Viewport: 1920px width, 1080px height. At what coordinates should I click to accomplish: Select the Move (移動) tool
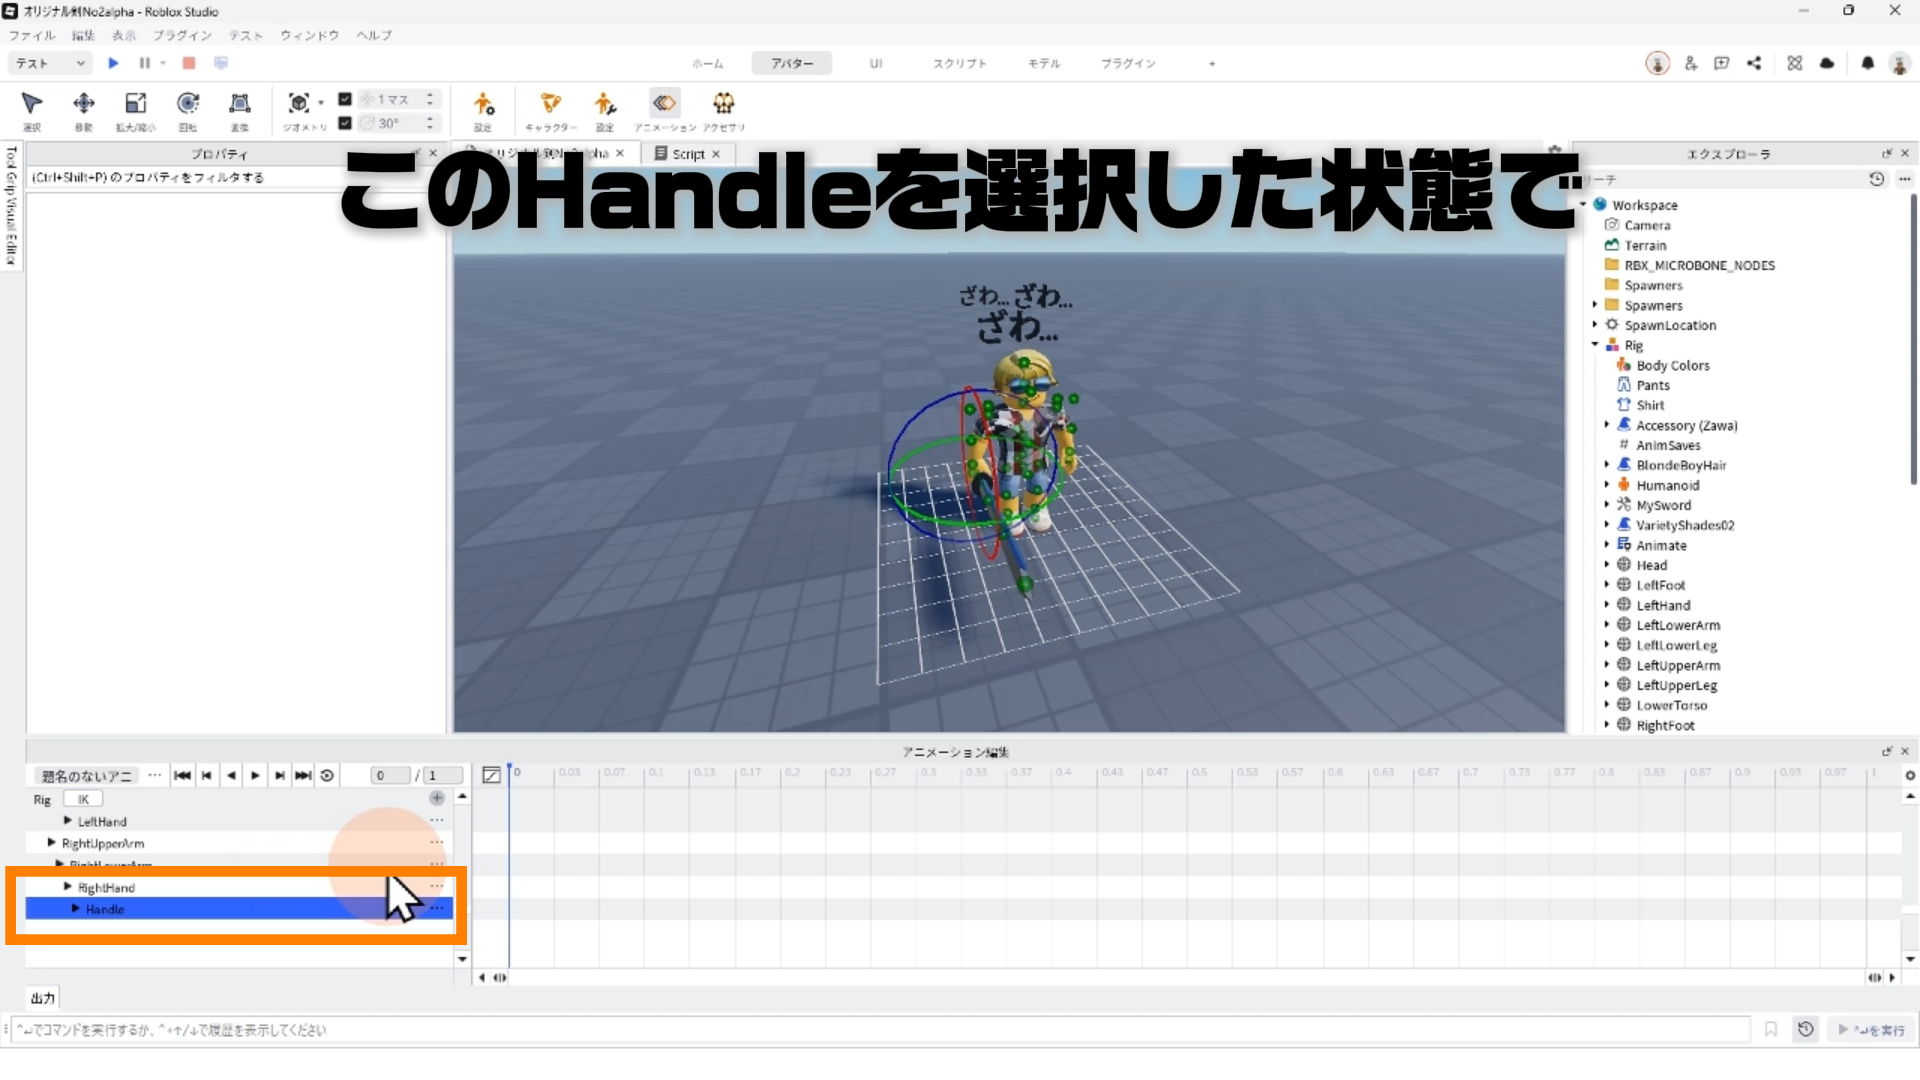click(x=84, y=104)
